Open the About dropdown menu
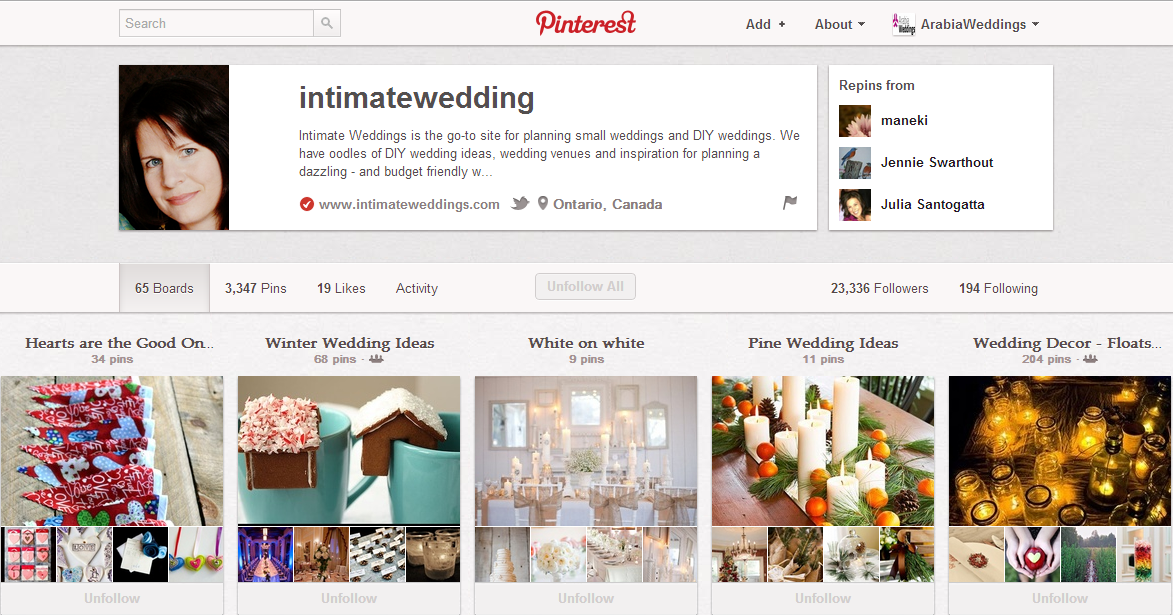This screenshot has height=615, width=1173. (839, 24)
